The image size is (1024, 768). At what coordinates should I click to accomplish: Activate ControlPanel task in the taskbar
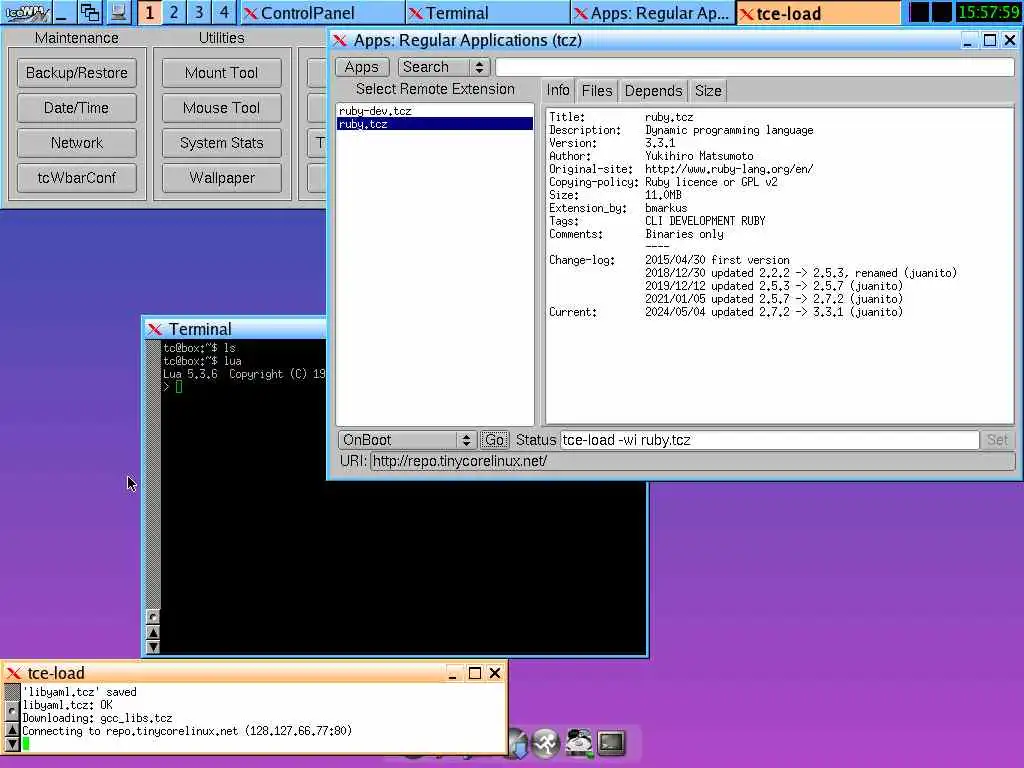323,12
